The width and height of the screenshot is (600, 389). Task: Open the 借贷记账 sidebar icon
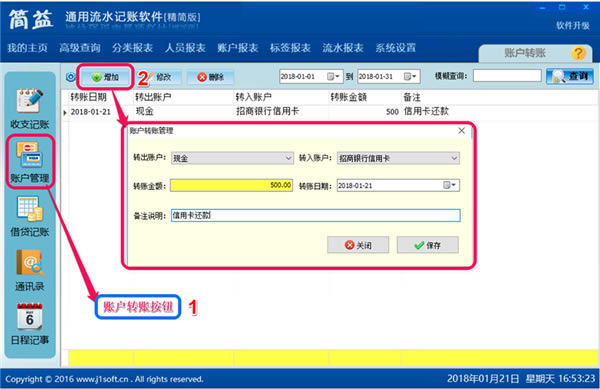(x=29, y=216)
